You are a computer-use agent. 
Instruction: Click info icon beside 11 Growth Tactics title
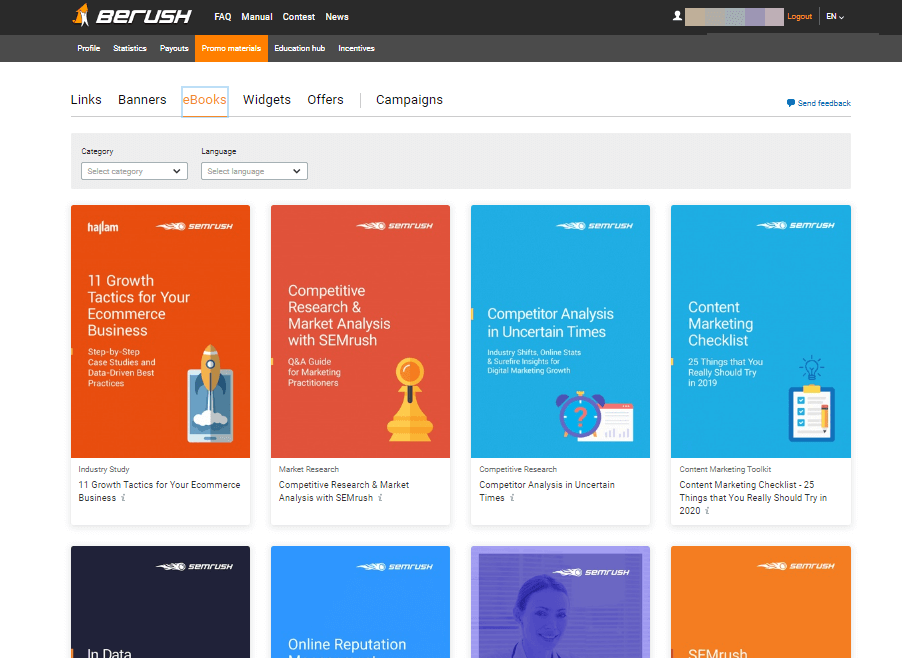click(x=123, y=498)
